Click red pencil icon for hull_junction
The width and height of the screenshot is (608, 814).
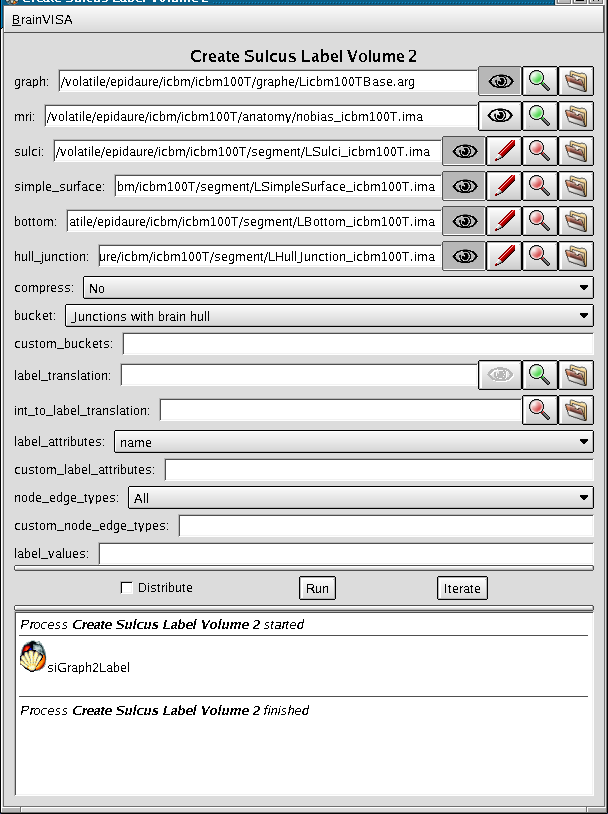point(505,256)
